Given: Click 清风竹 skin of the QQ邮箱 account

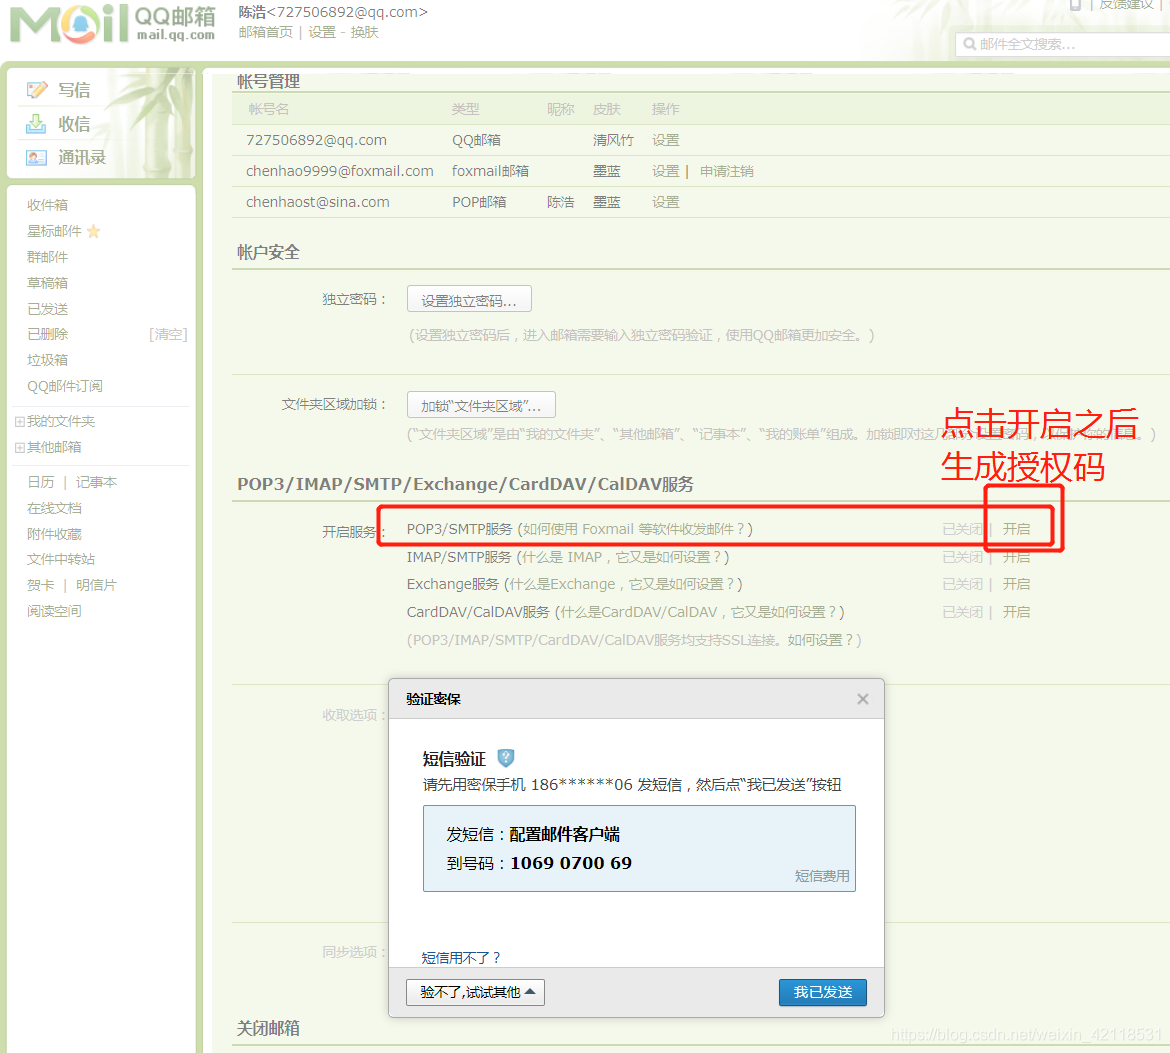Looking at the screenshot, I should [613, 140].
